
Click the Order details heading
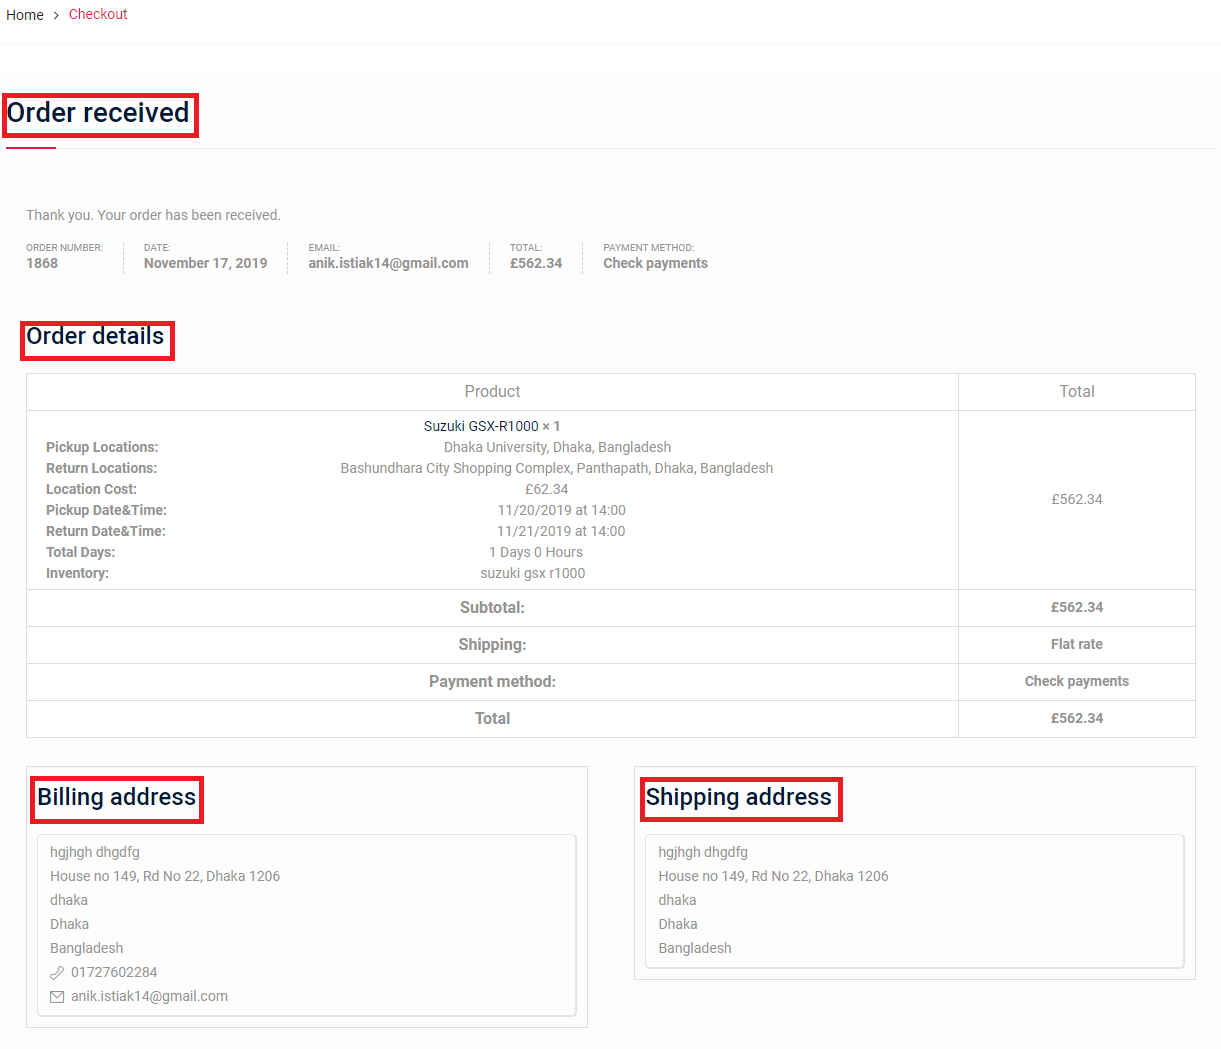(x=95, y=337)
